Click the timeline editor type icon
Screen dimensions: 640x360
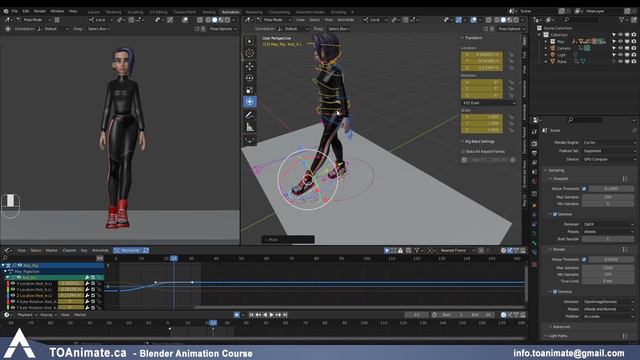7,315
